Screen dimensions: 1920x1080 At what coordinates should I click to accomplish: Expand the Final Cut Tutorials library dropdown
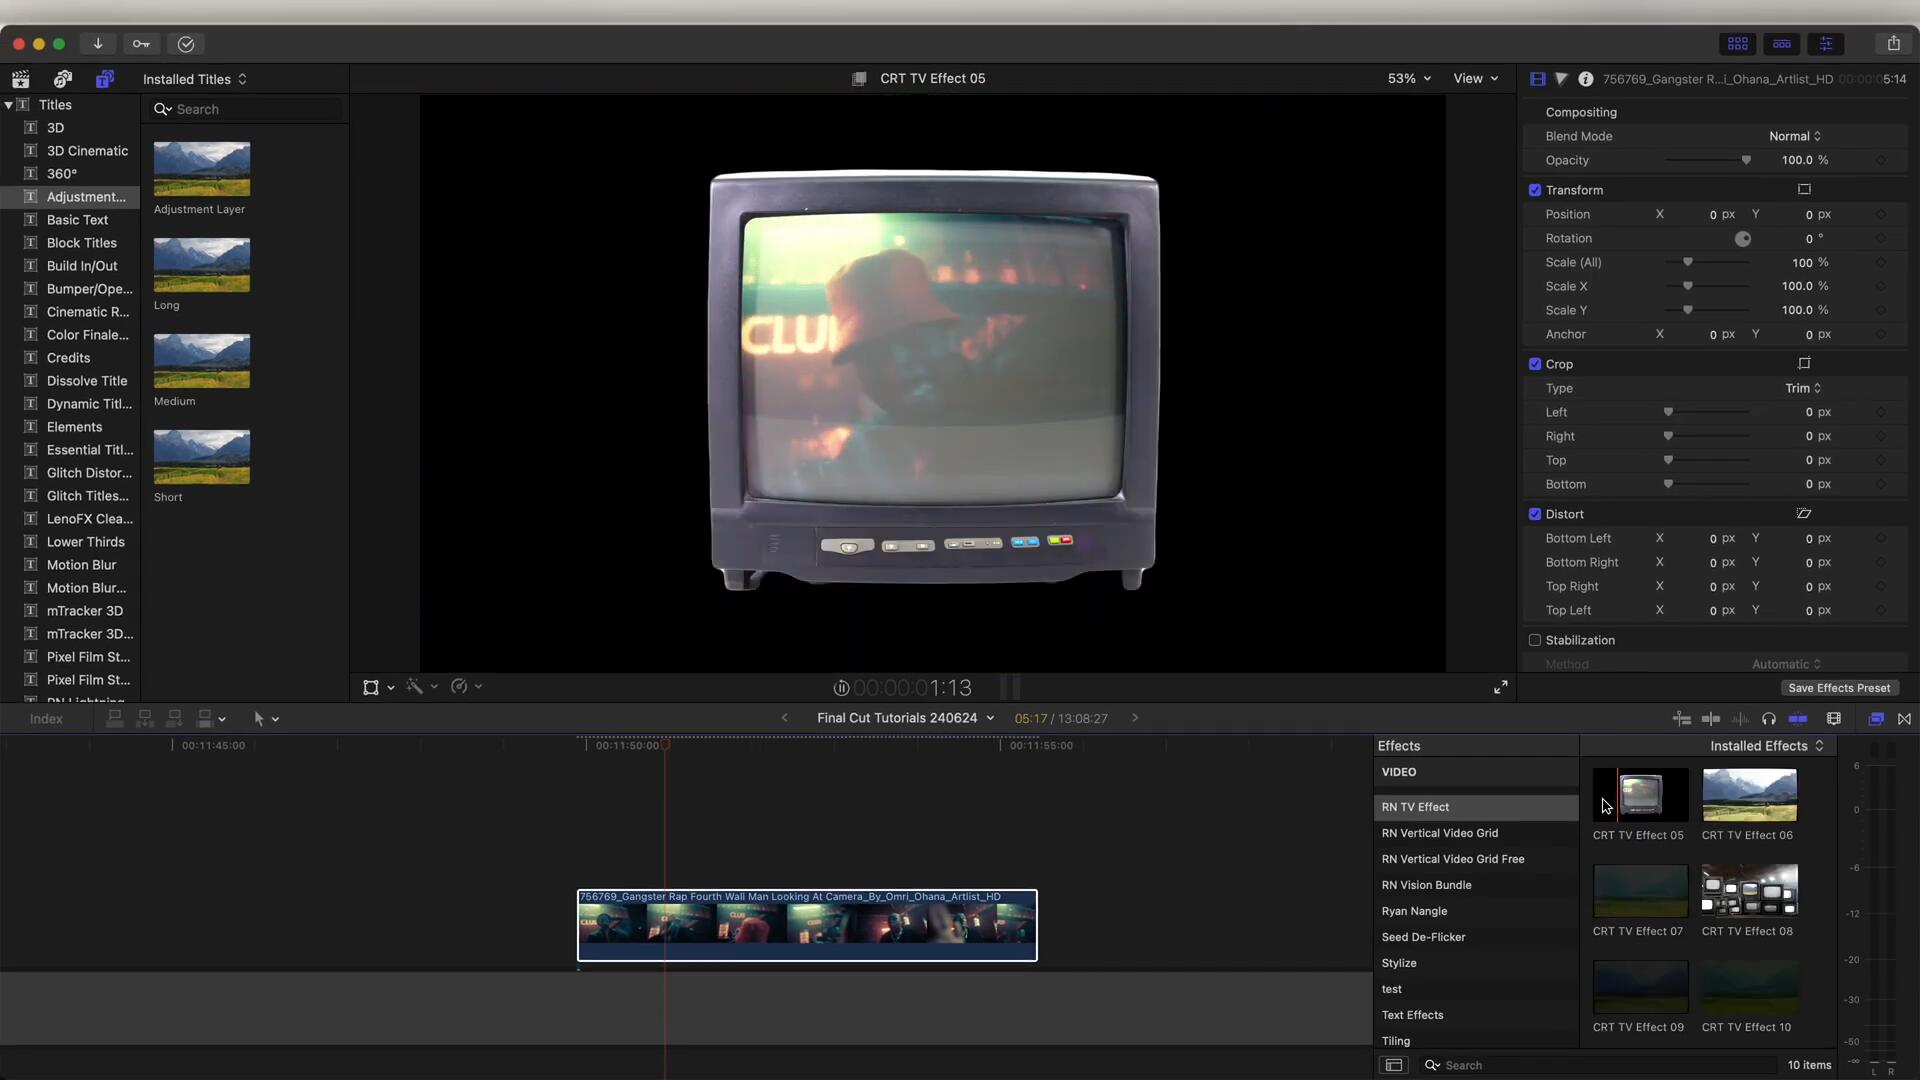point(989,717)
